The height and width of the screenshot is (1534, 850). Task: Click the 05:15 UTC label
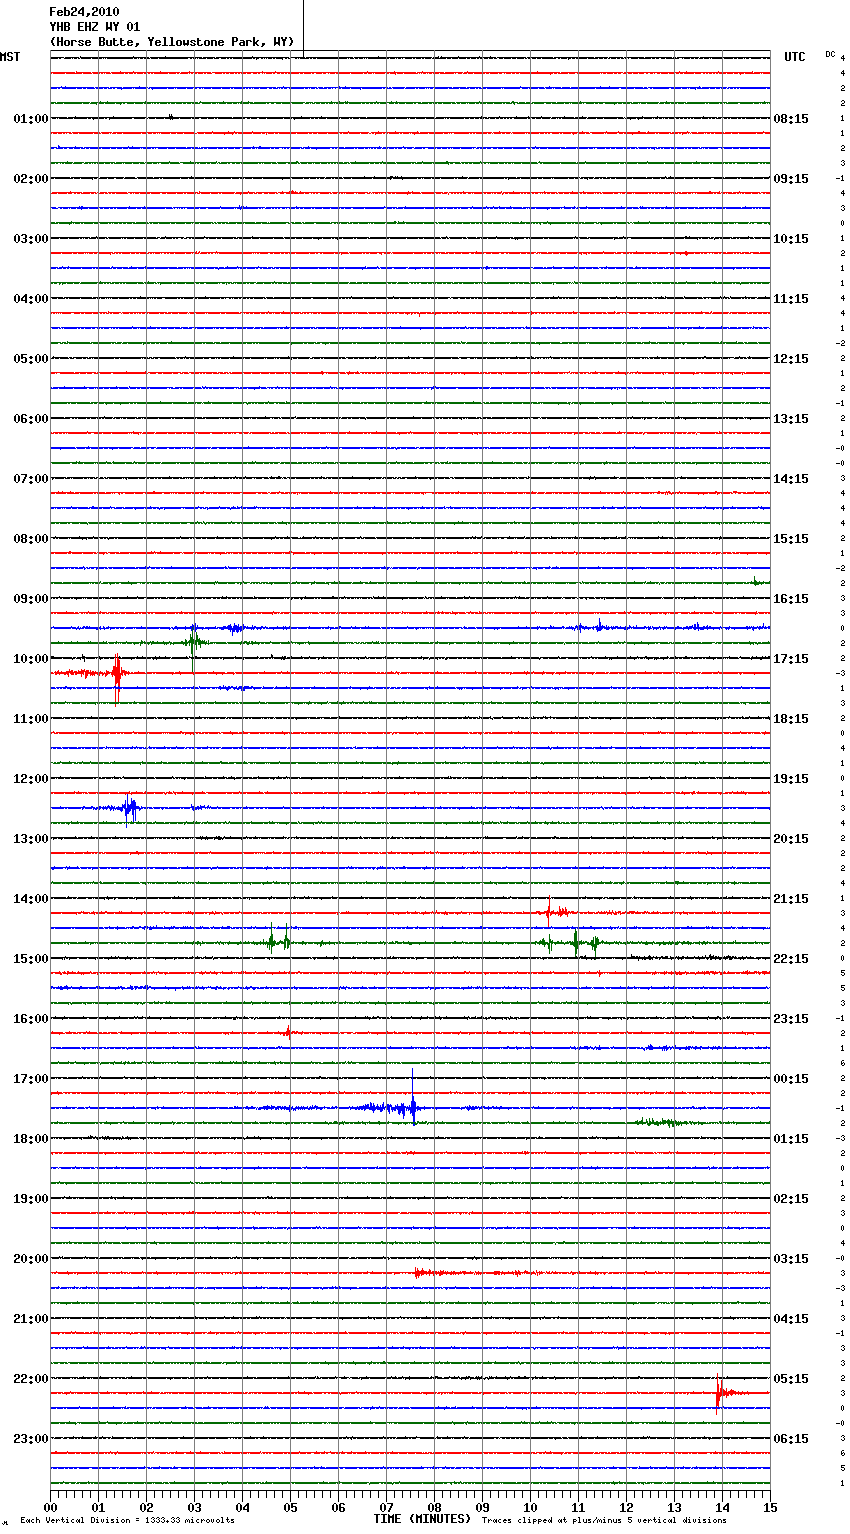pyautogui.click(x=791, y=1379)
